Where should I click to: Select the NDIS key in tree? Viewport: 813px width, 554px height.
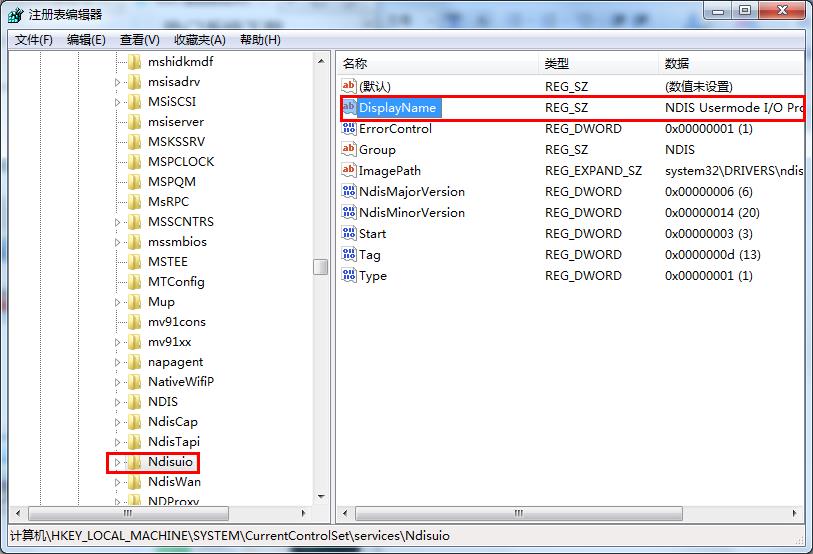tap(163, 402)
